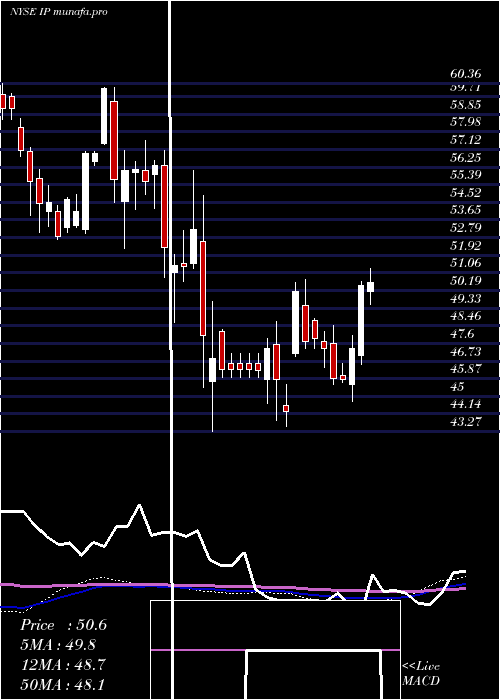The width and height of the screenshot is (500, 700).
Task: Select the 58.85 price axis label
Action: pos(465,105)
